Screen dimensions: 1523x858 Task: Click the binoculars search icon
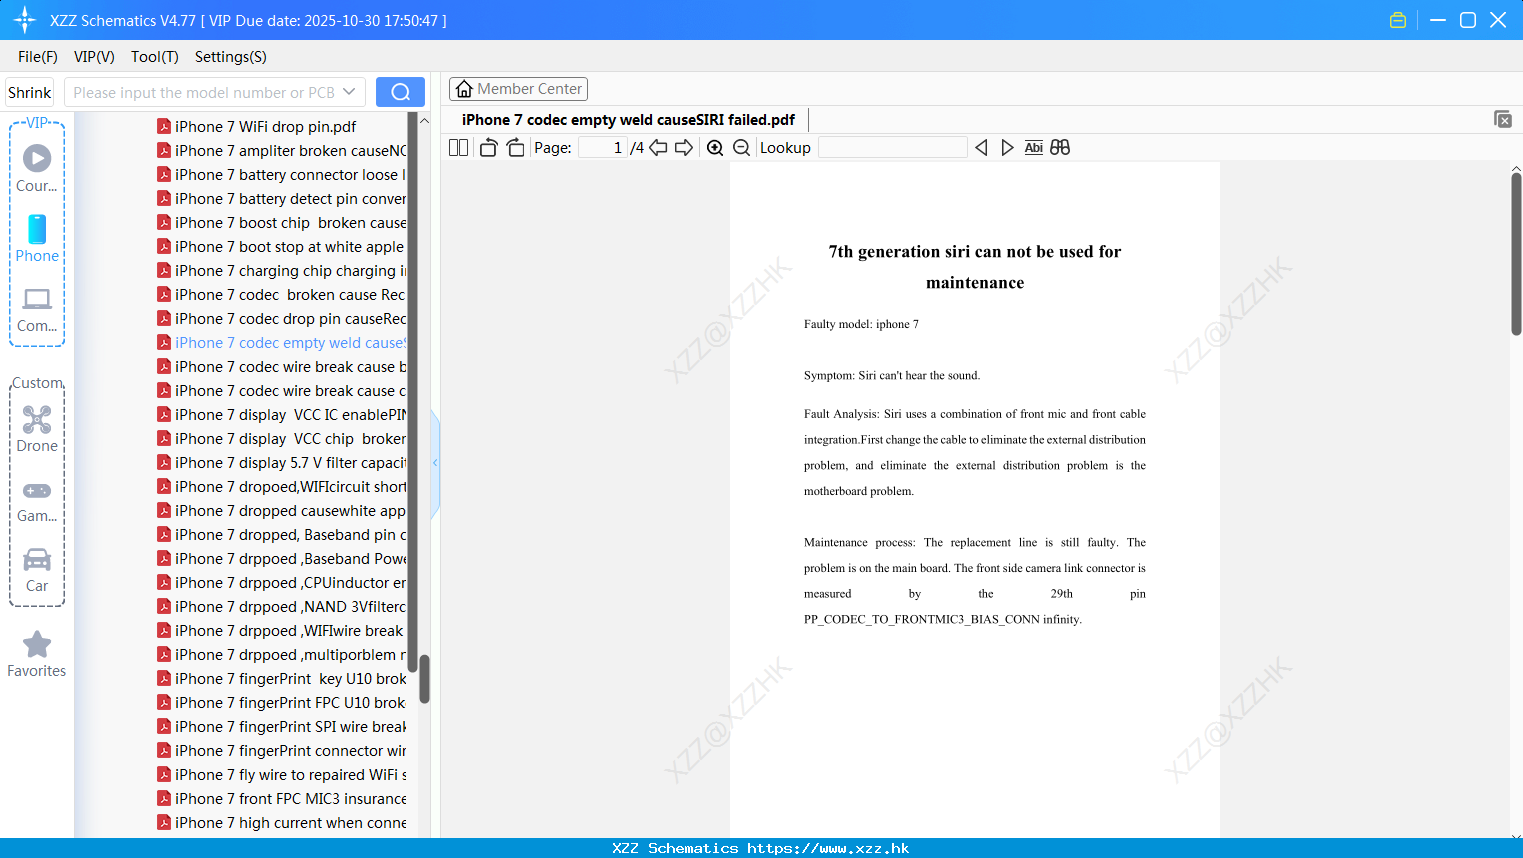1060,148
